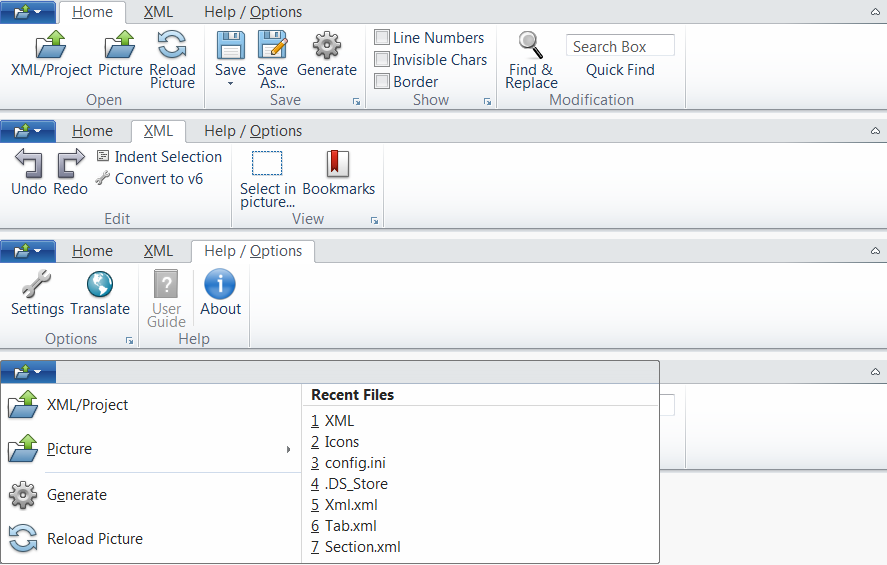Expand the Picture submenu arrow in the application menu
This screenshot has width=887, height=565.
(289, 450)
